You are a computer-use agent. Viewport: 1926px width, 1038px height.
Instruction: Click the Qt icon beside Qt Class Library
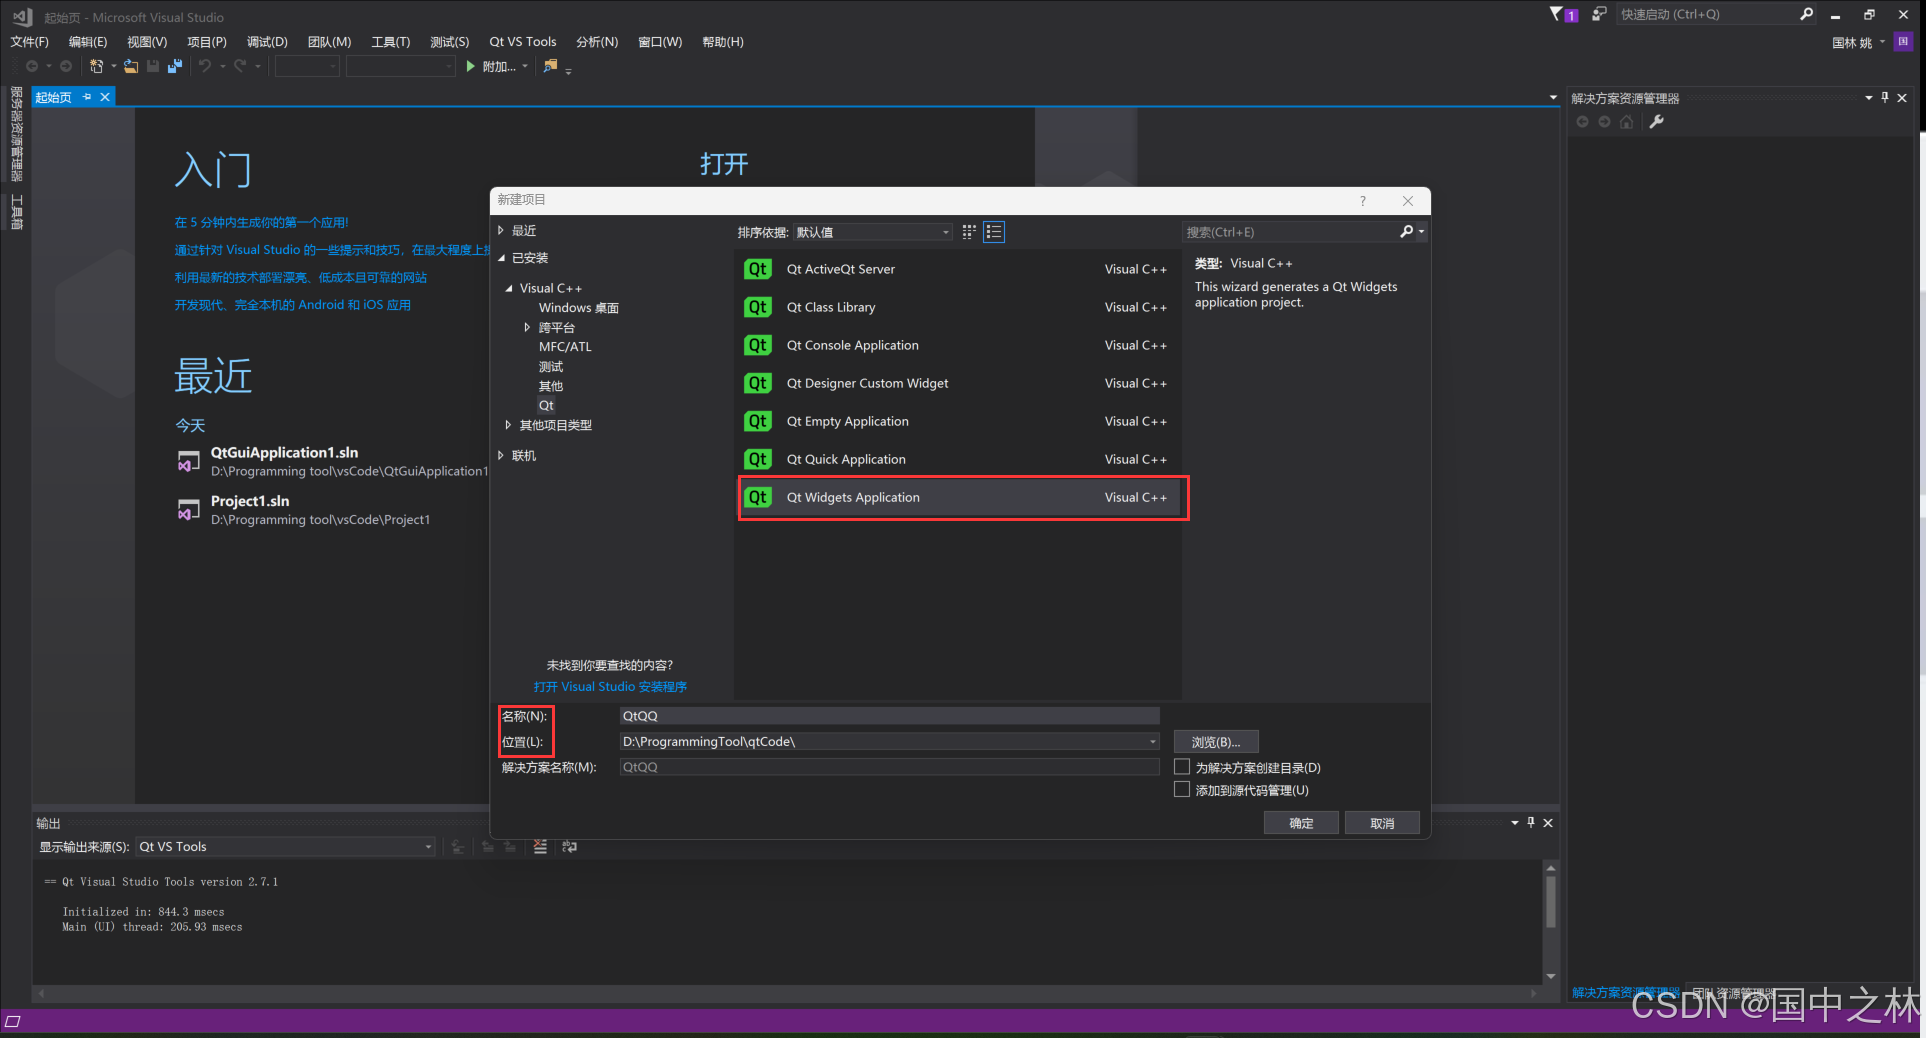tap(758, 307)
